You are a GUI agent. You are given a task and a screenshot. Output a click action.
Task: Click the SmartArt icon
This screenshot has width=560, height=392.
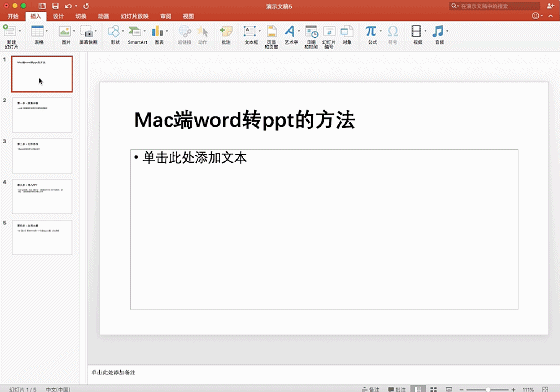pyautogui.click(x=135, y=31)
